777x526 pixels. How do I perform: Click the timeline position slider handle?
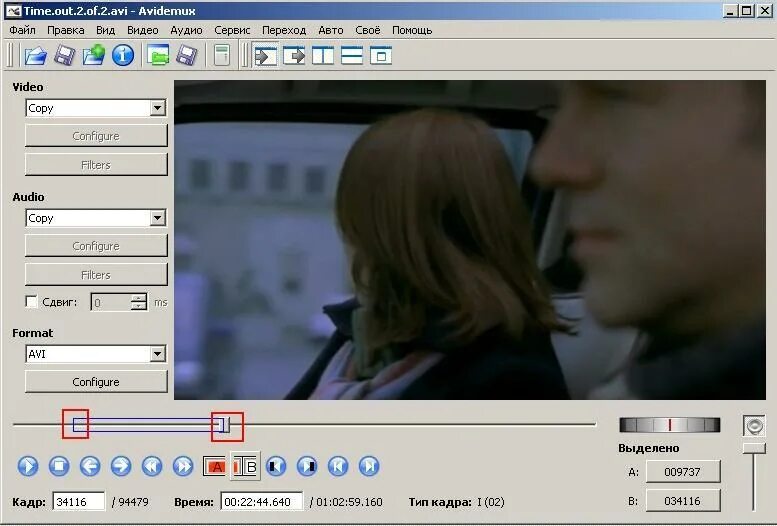coord(225,425)
